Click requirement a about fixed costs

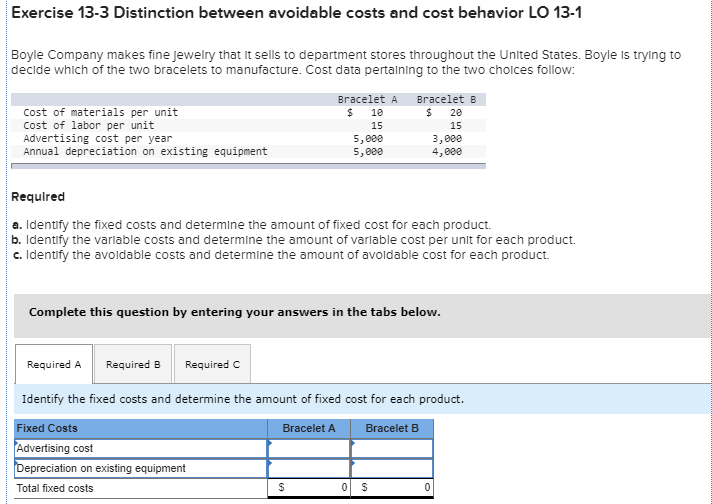252,225
